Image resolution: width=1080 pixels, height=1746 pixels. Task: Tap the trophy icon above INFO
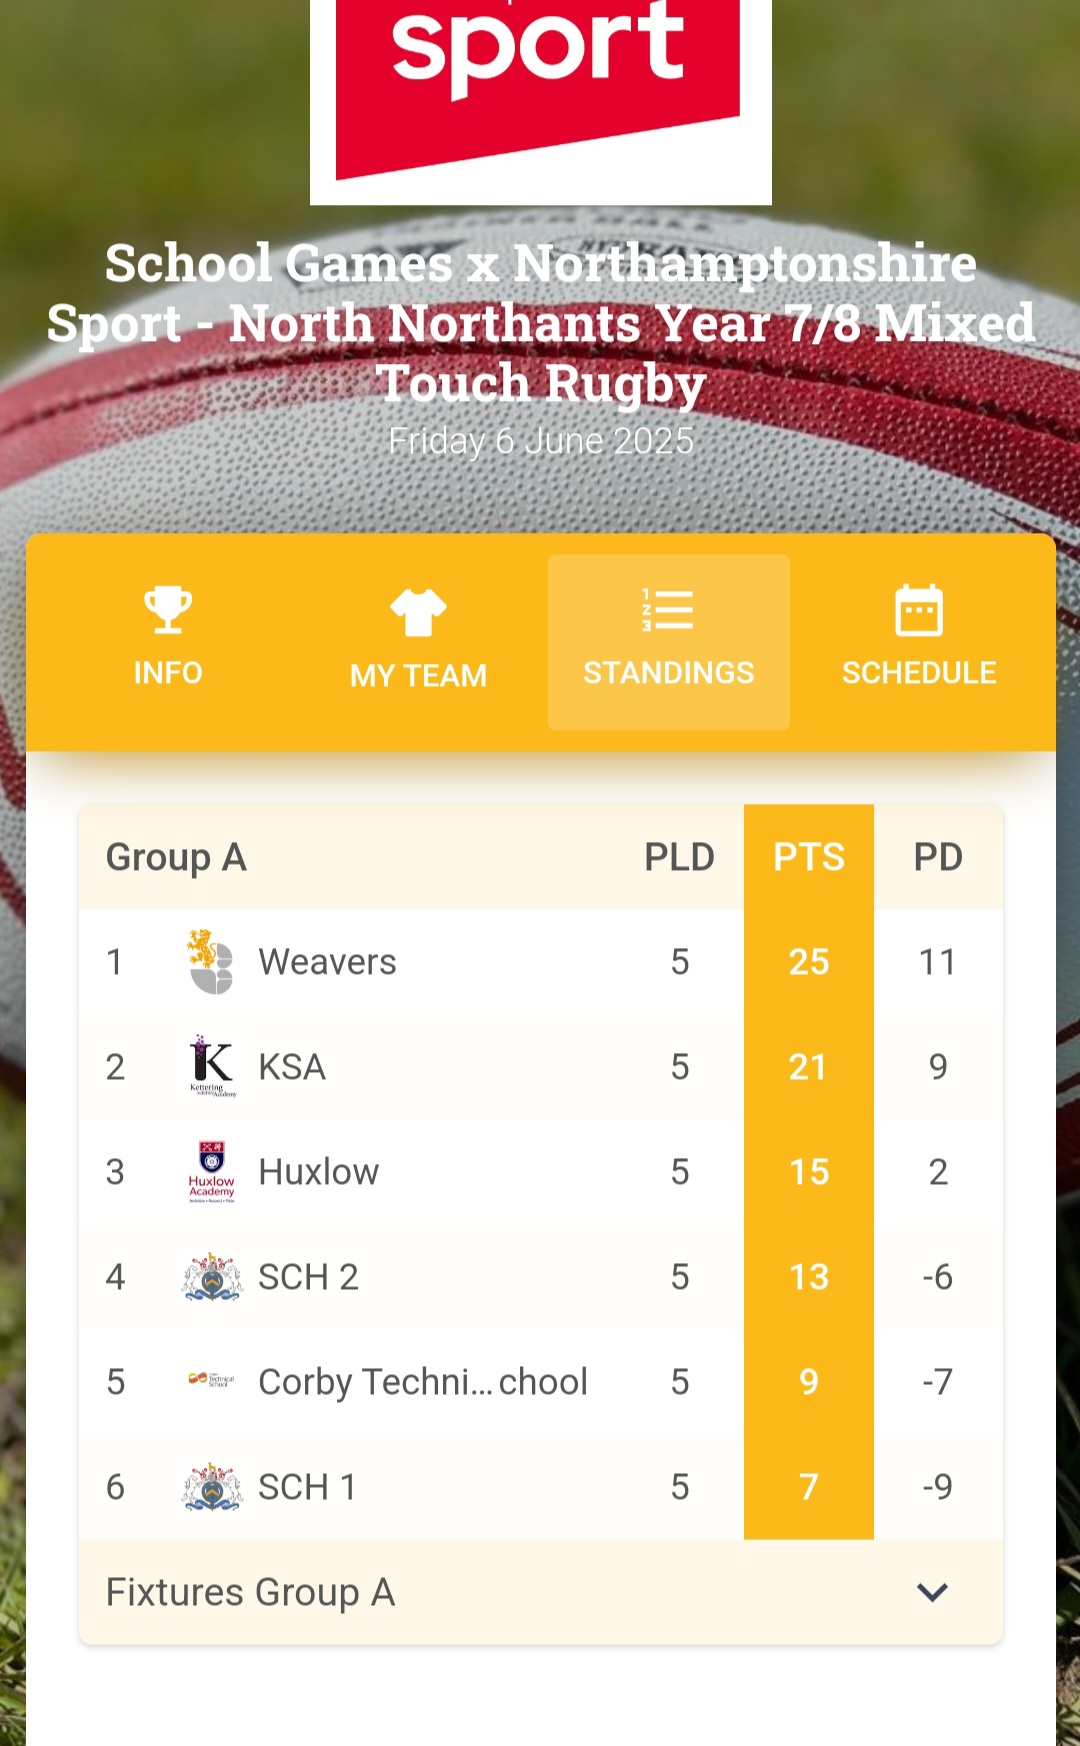point(168,609)
